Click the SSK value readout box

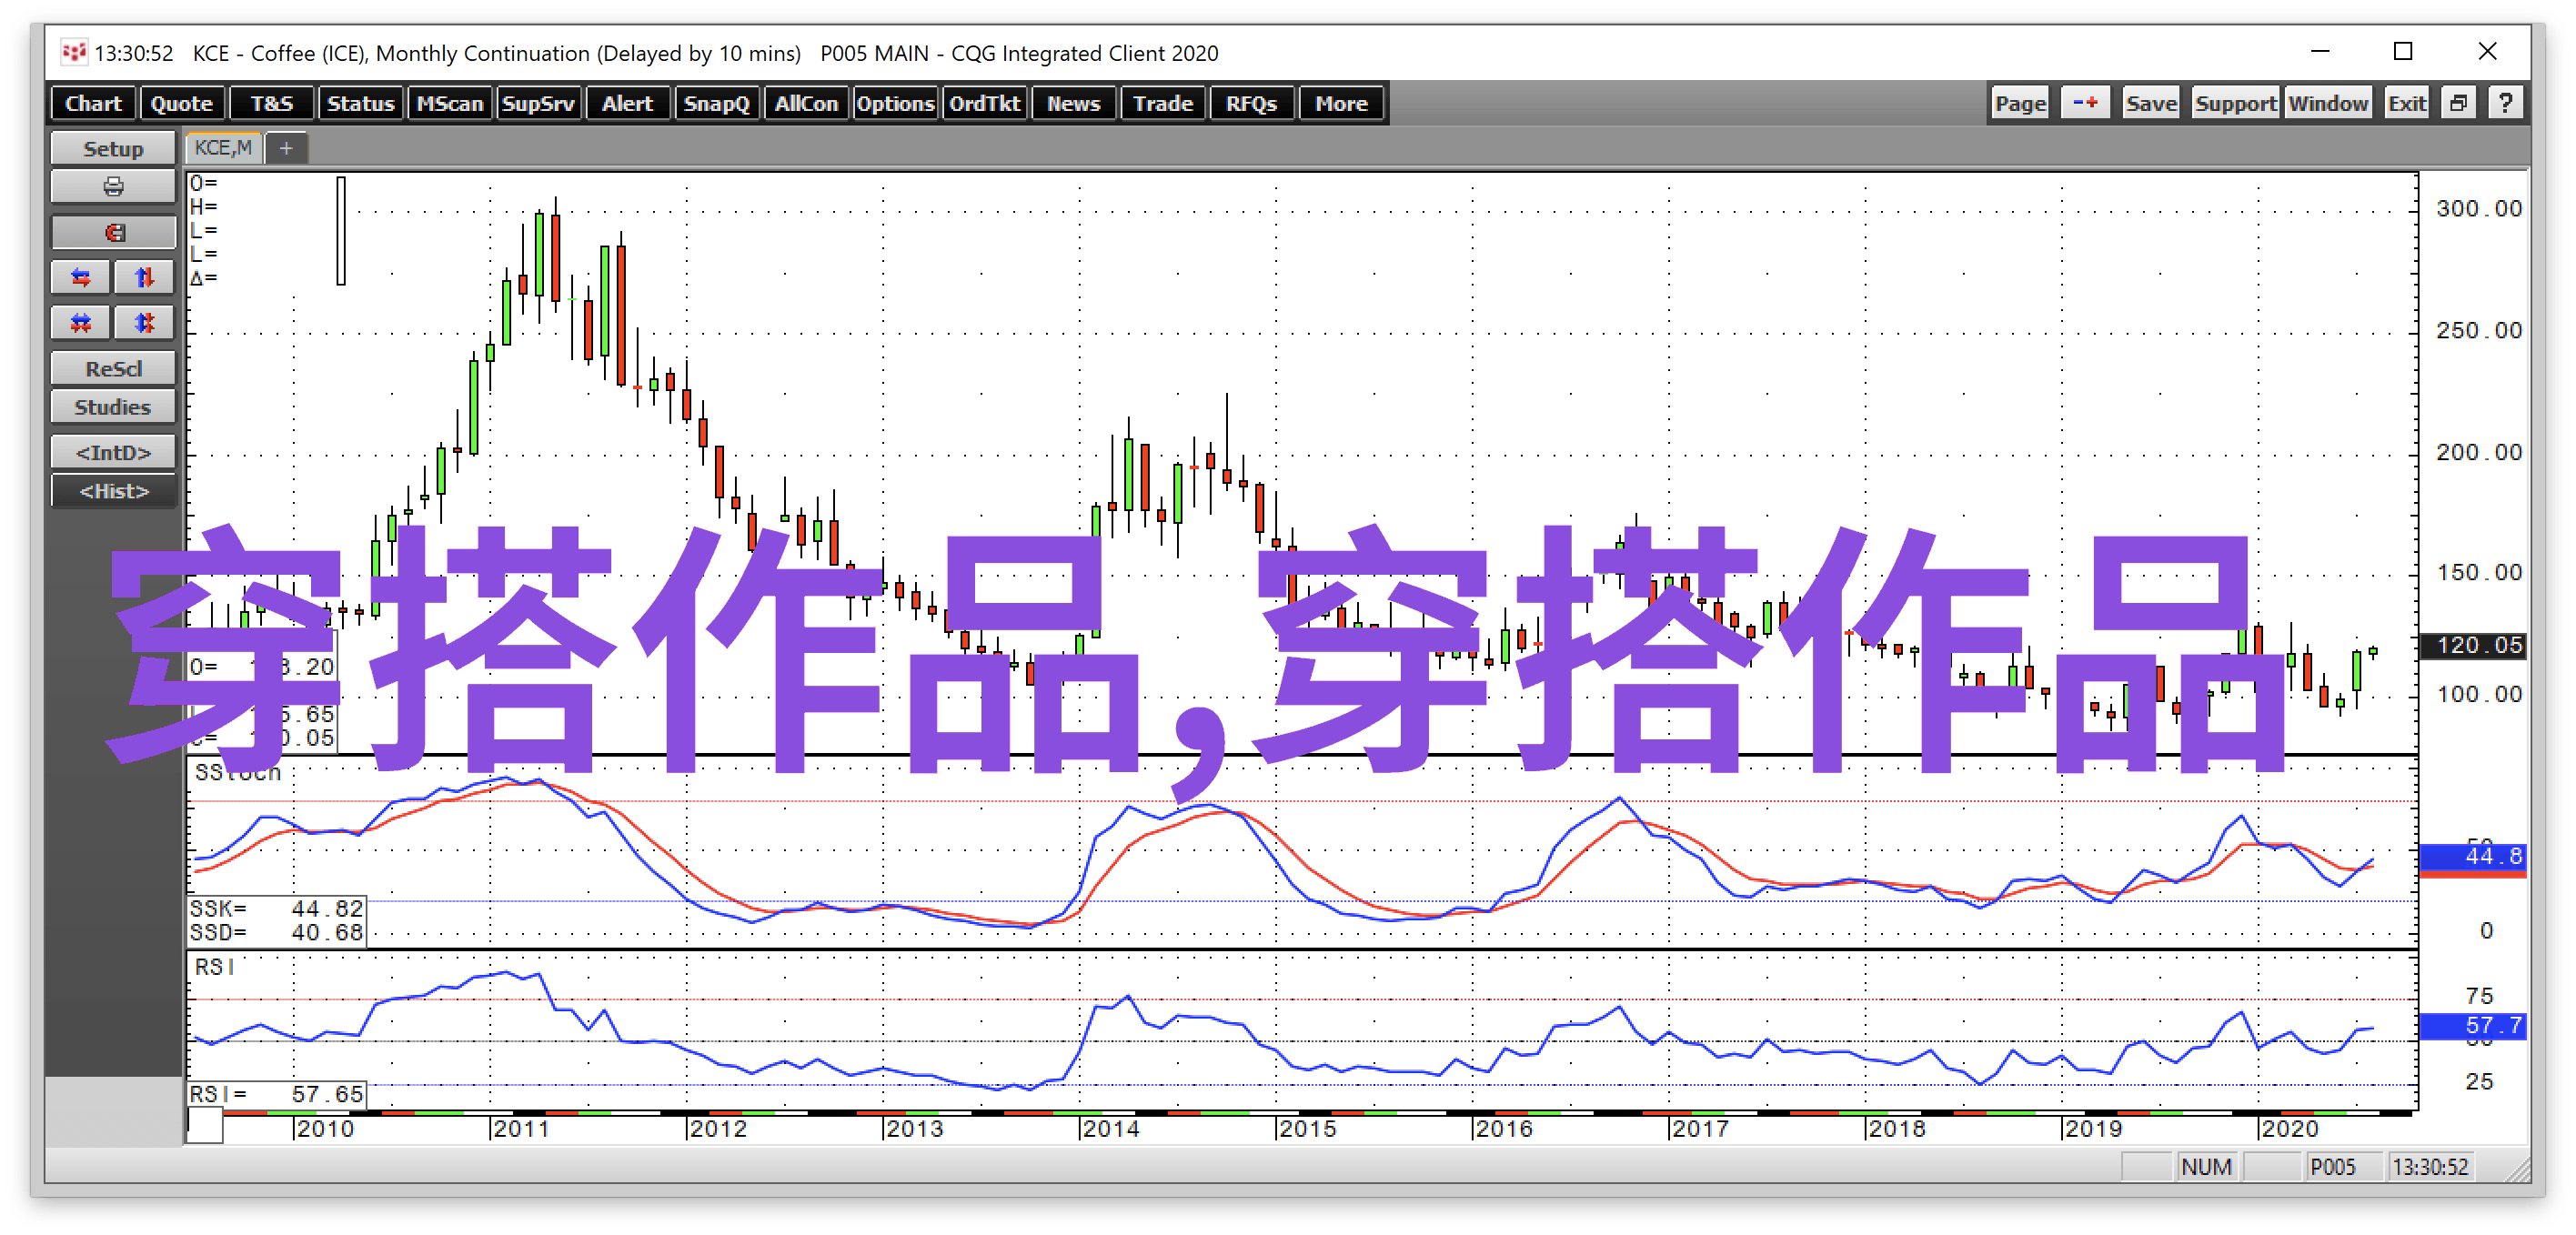276,909
